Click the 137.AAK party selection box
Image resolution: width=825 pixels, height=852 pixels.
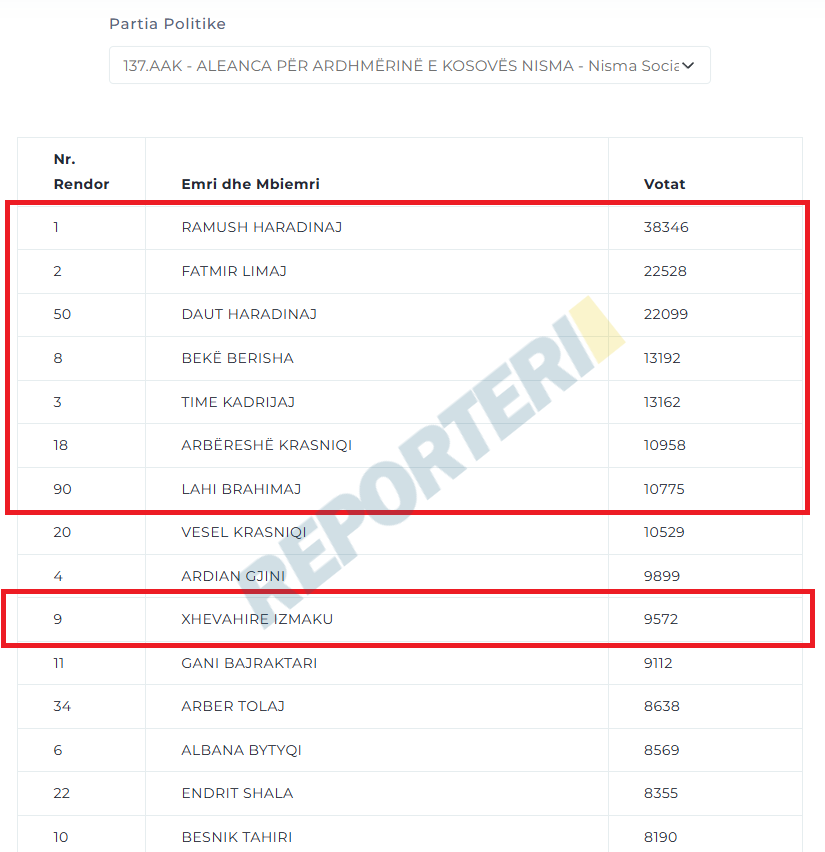(410, 65)
